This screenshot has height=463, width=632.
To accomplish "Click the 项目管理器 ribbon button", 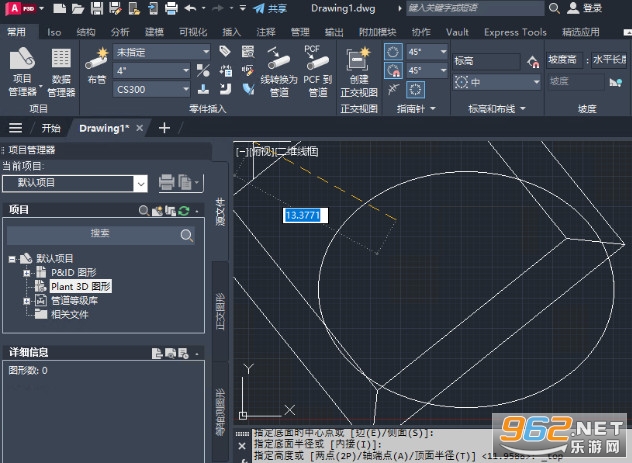I will tap(23, 71).
